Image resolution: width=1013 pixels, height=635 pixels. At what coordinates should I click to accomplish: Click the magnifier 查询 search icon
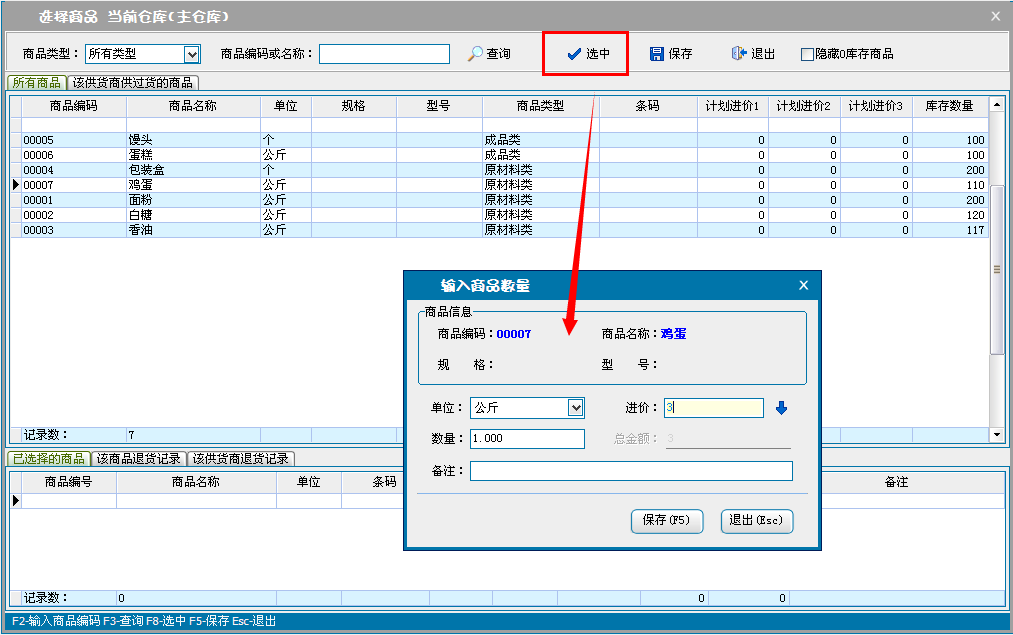tap(475, 54)
